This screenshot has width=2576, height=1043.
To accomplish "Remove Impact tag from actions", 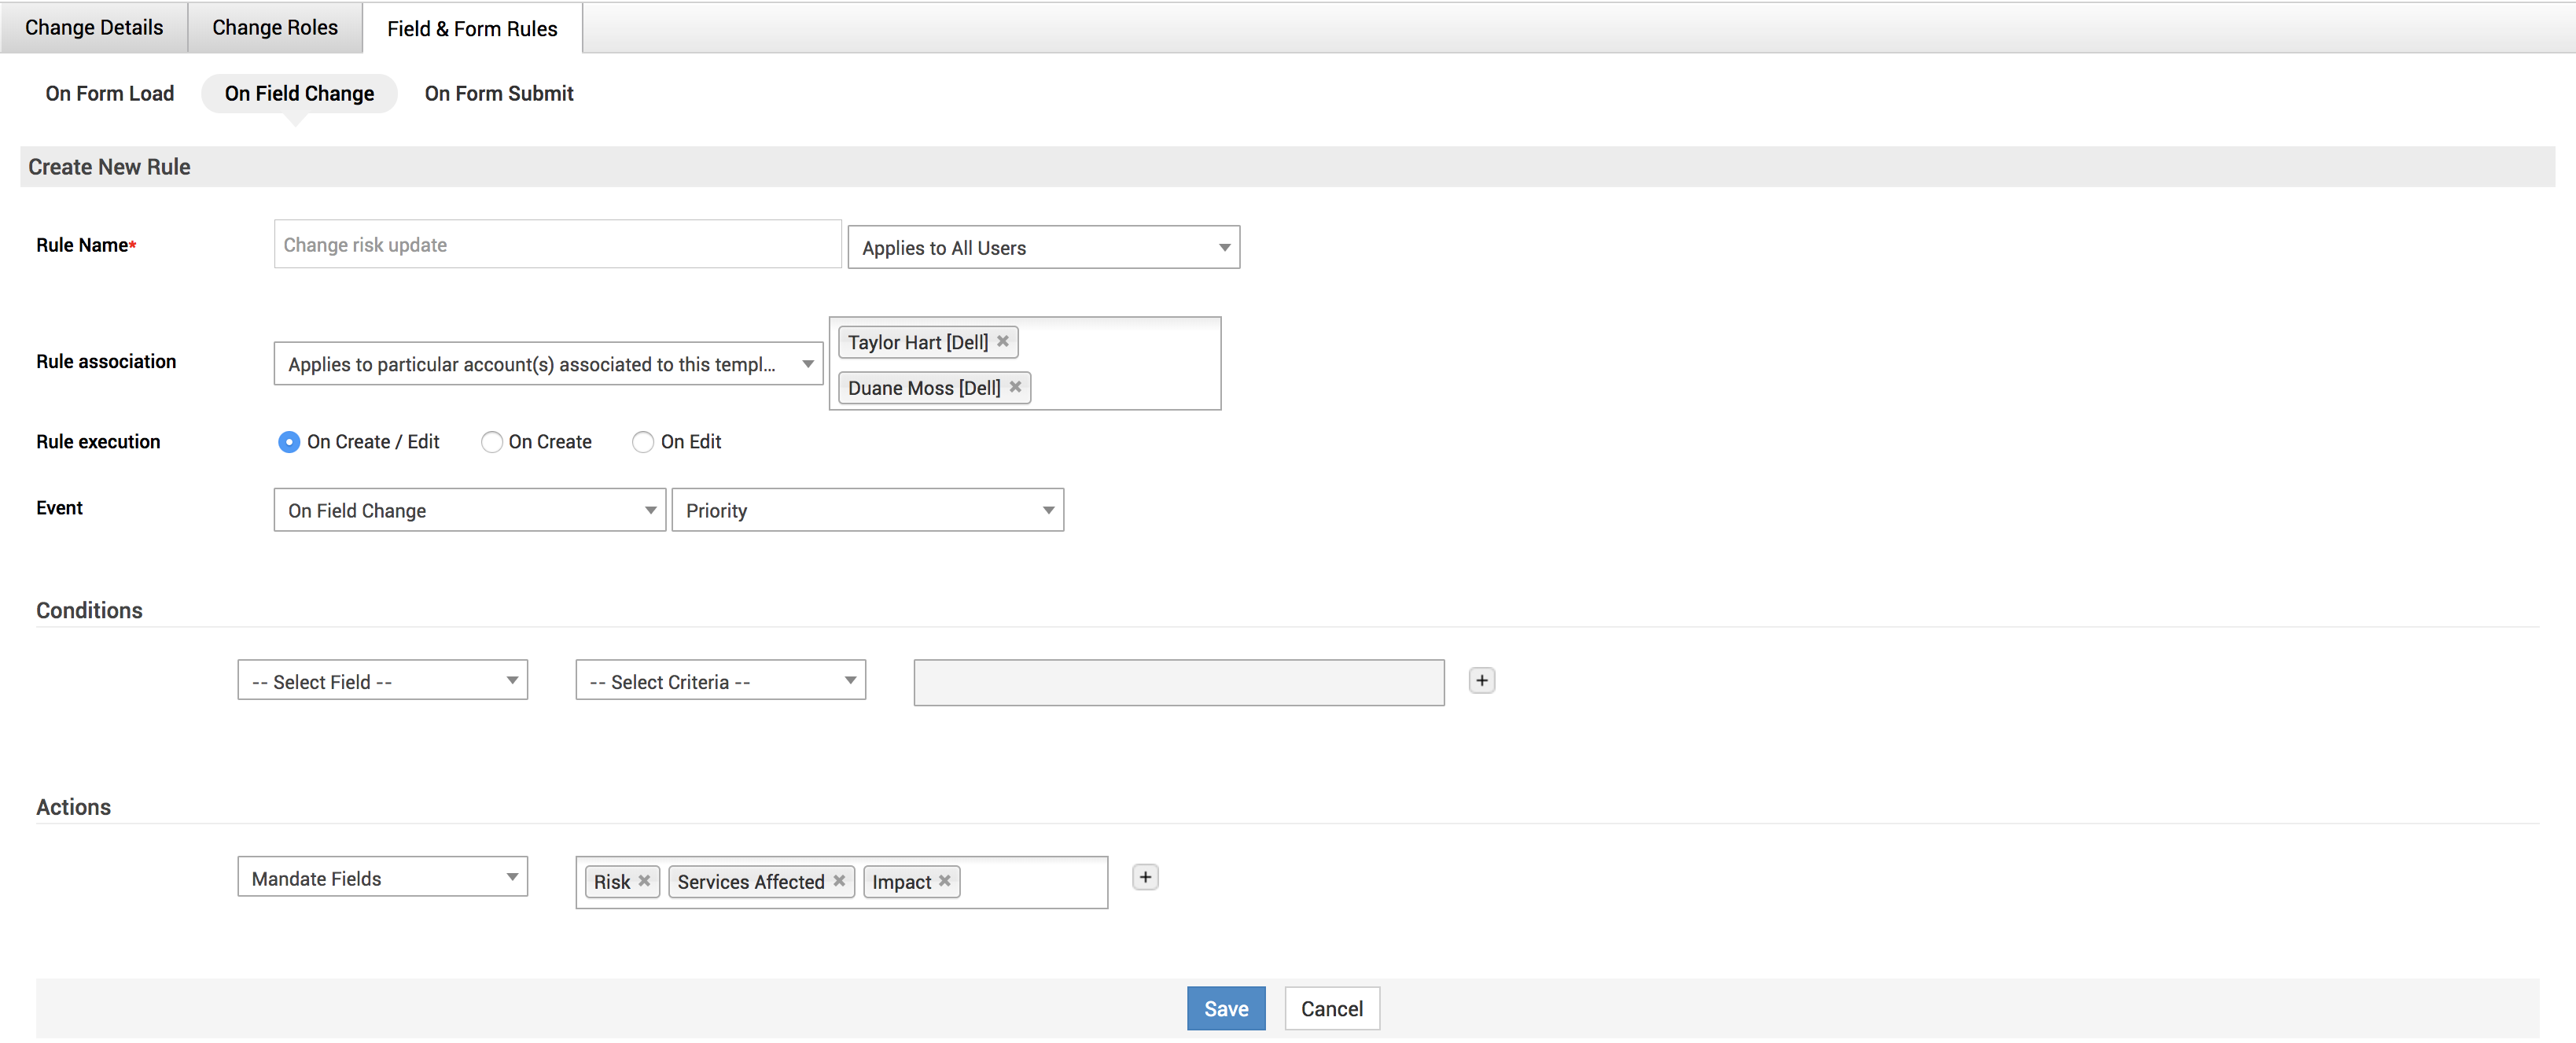I will click(x=944, y=881).
